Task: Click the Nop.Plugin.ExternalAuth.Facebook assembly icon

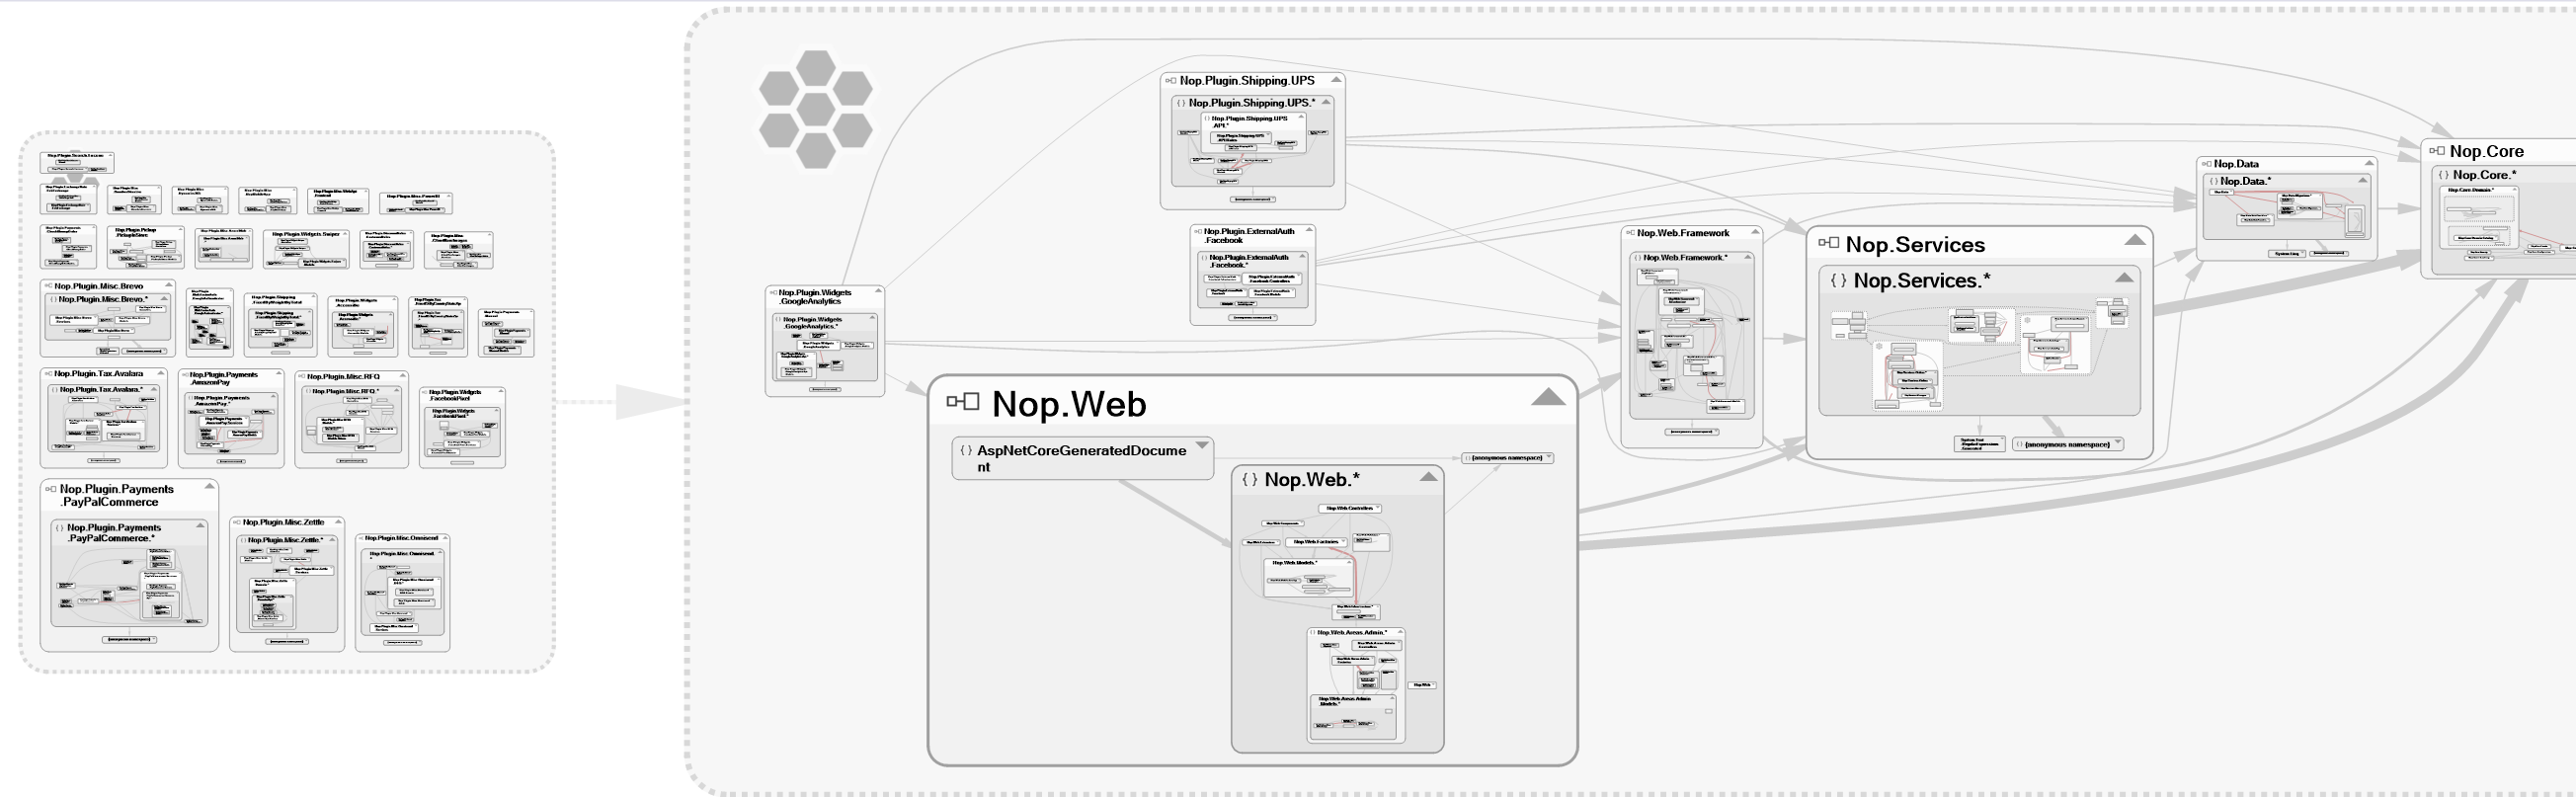Action: click(x=1198, y=232)
